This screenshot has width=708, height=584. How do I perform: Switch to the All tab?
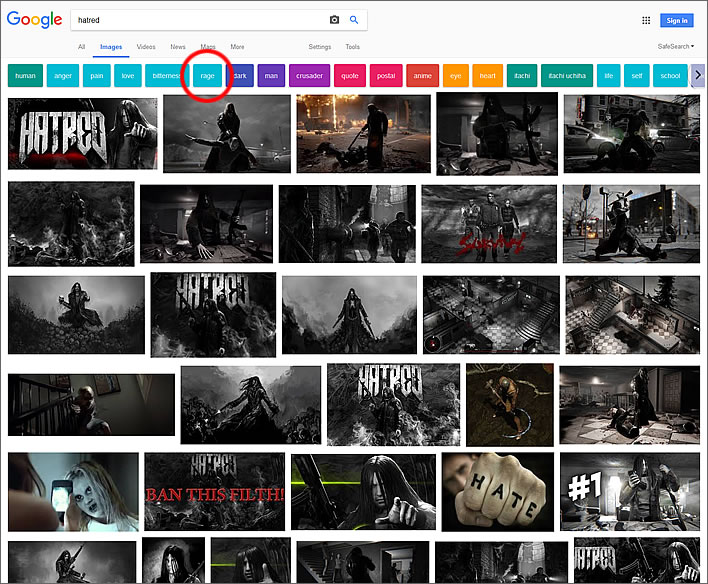81,47
